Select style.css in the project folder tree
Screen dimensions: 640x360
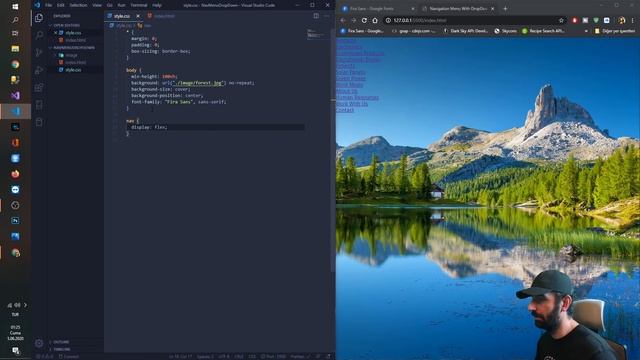coord(73,70)
